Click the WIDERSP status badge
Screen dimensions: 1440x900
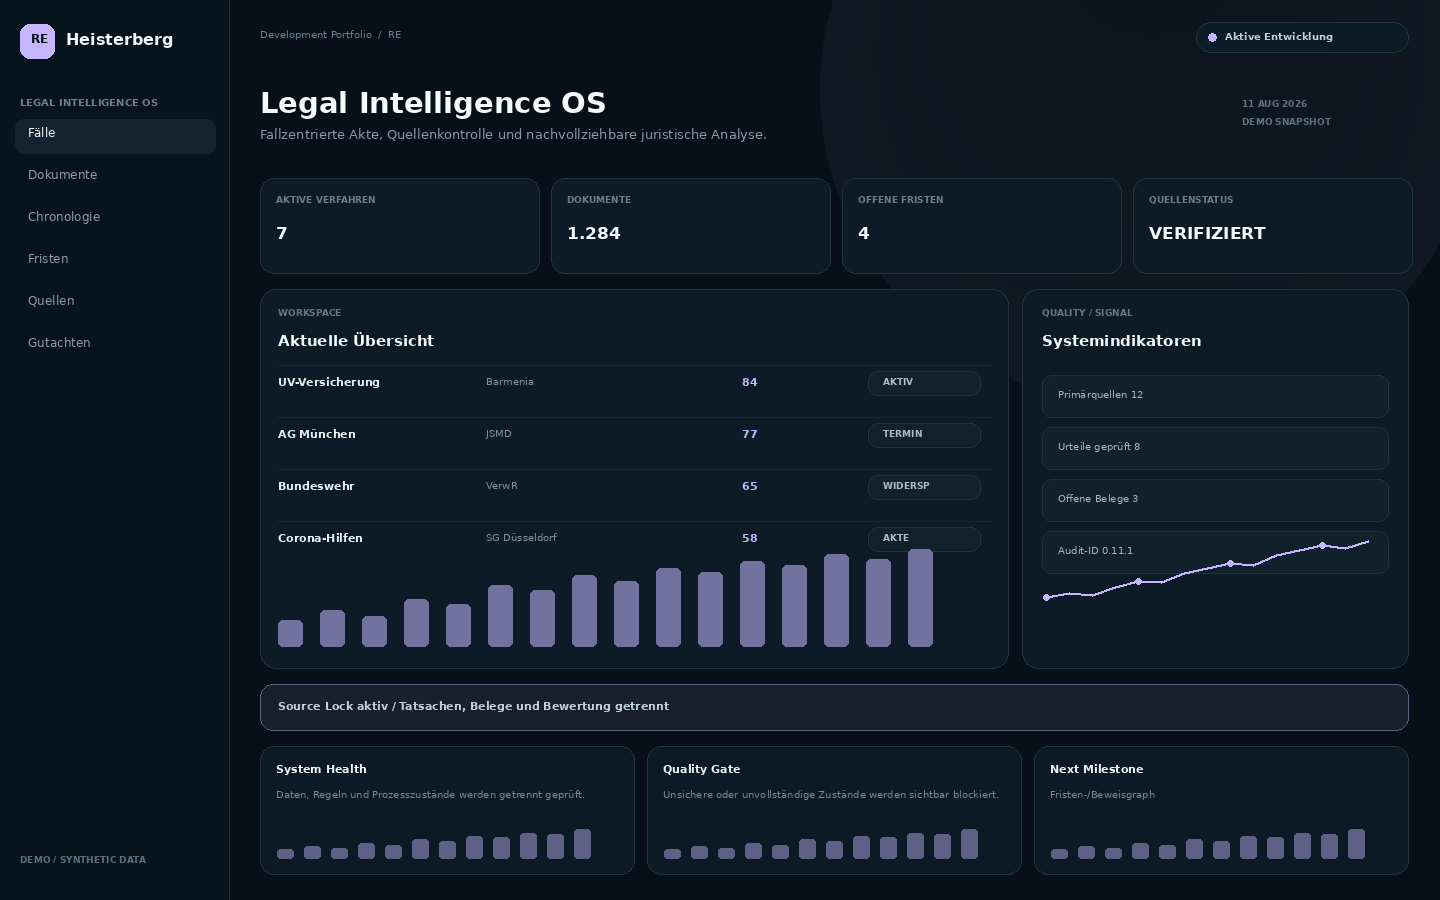(924, 487)
